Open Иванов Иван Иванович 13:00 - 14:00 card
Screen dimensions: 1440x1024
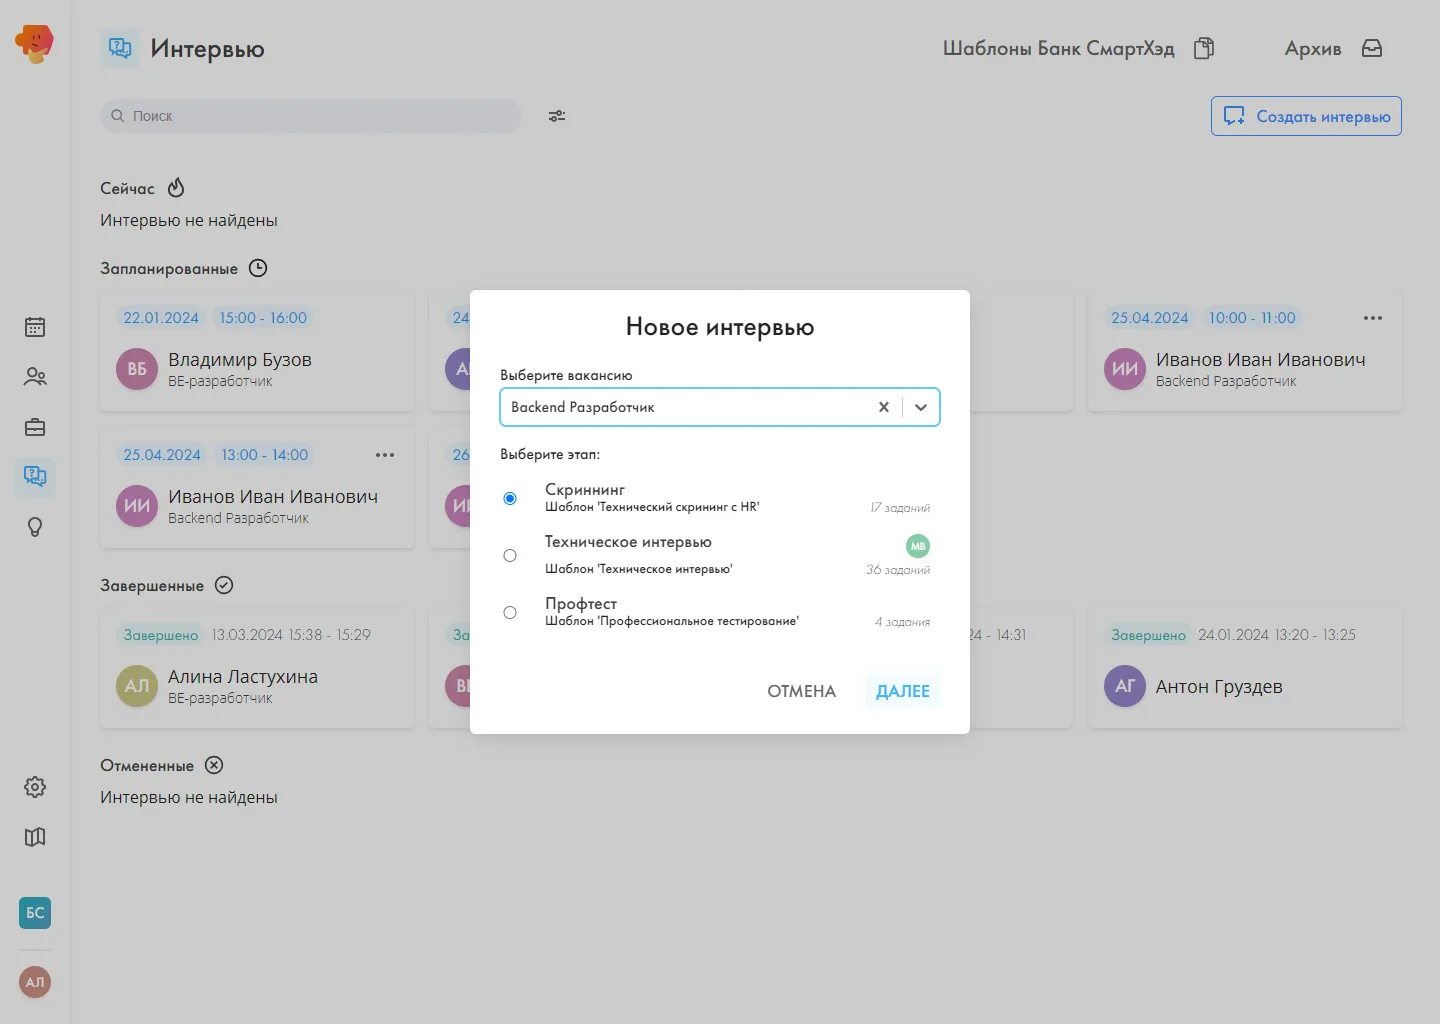[x=257, y=489]
